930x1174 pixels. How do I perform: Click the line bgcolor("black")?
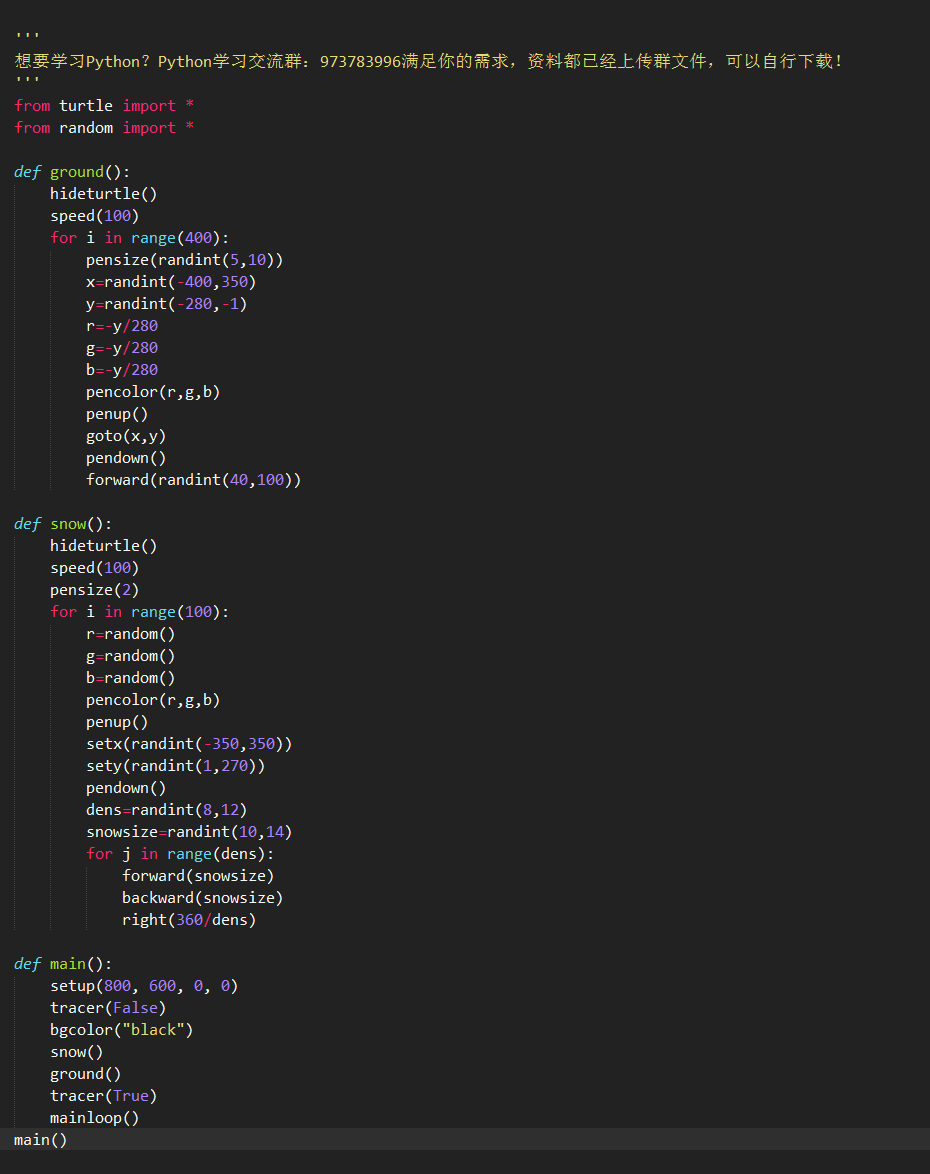click(121, 1030)
